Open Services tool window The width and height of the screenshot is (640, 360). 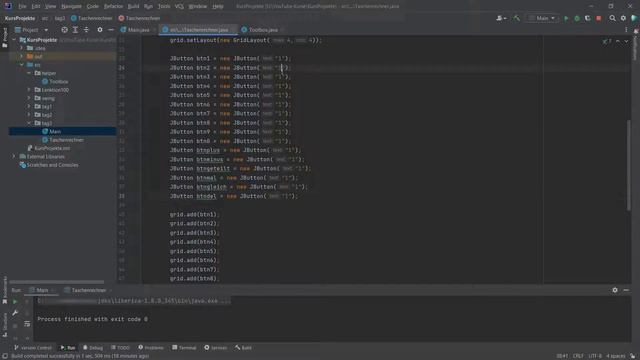[x=216, y=348]
